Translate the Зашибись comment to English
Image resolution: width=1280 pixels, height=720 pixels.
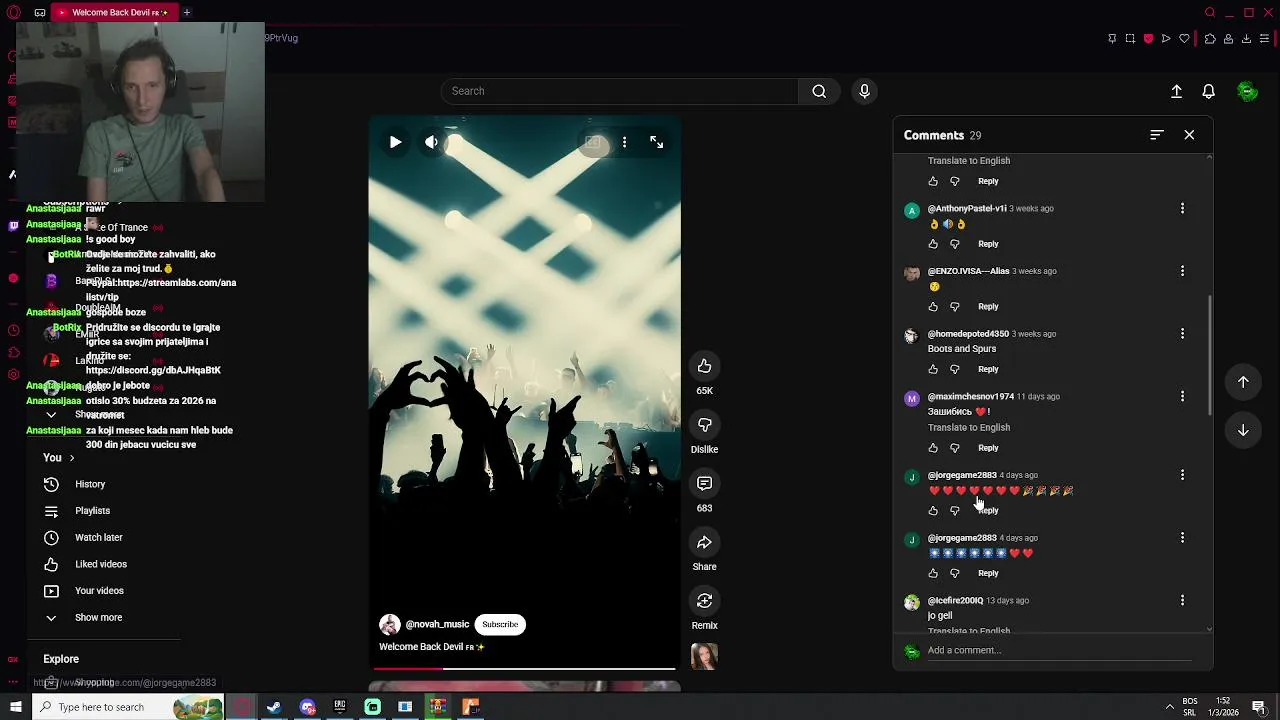pyautogui.click(x=969, y=427)
